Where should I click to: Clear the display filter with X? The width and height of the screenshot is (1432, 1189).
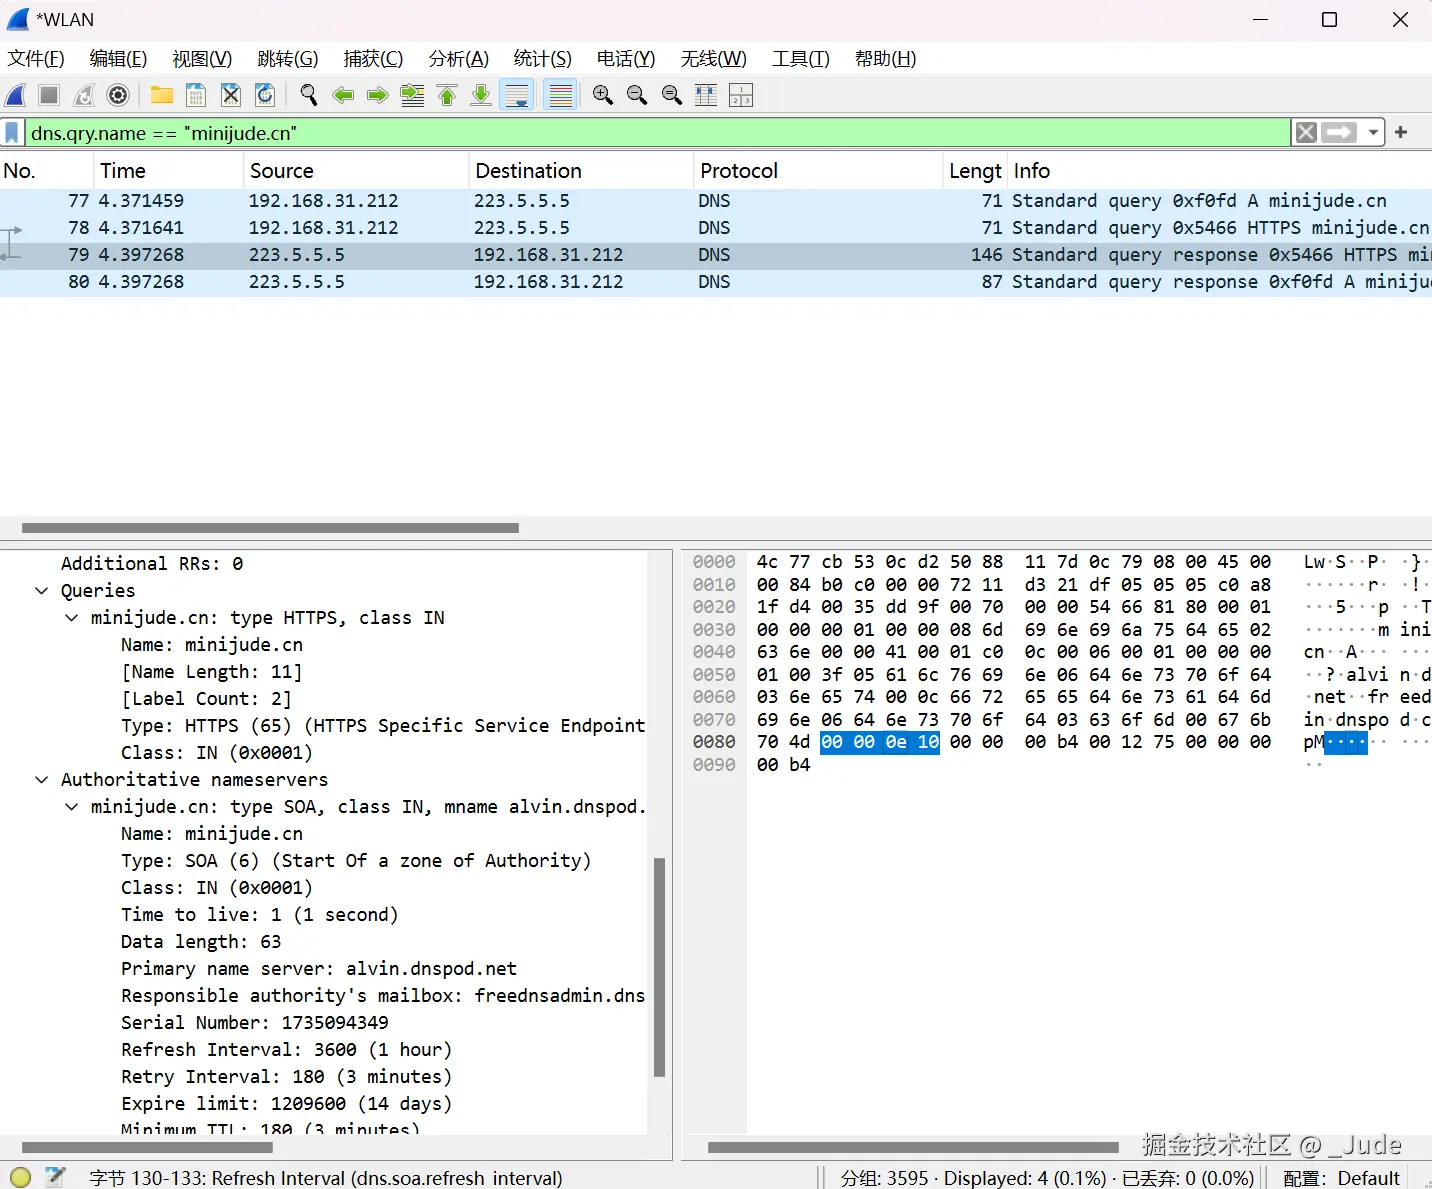pyautogui.click(x=1306, y=132)
